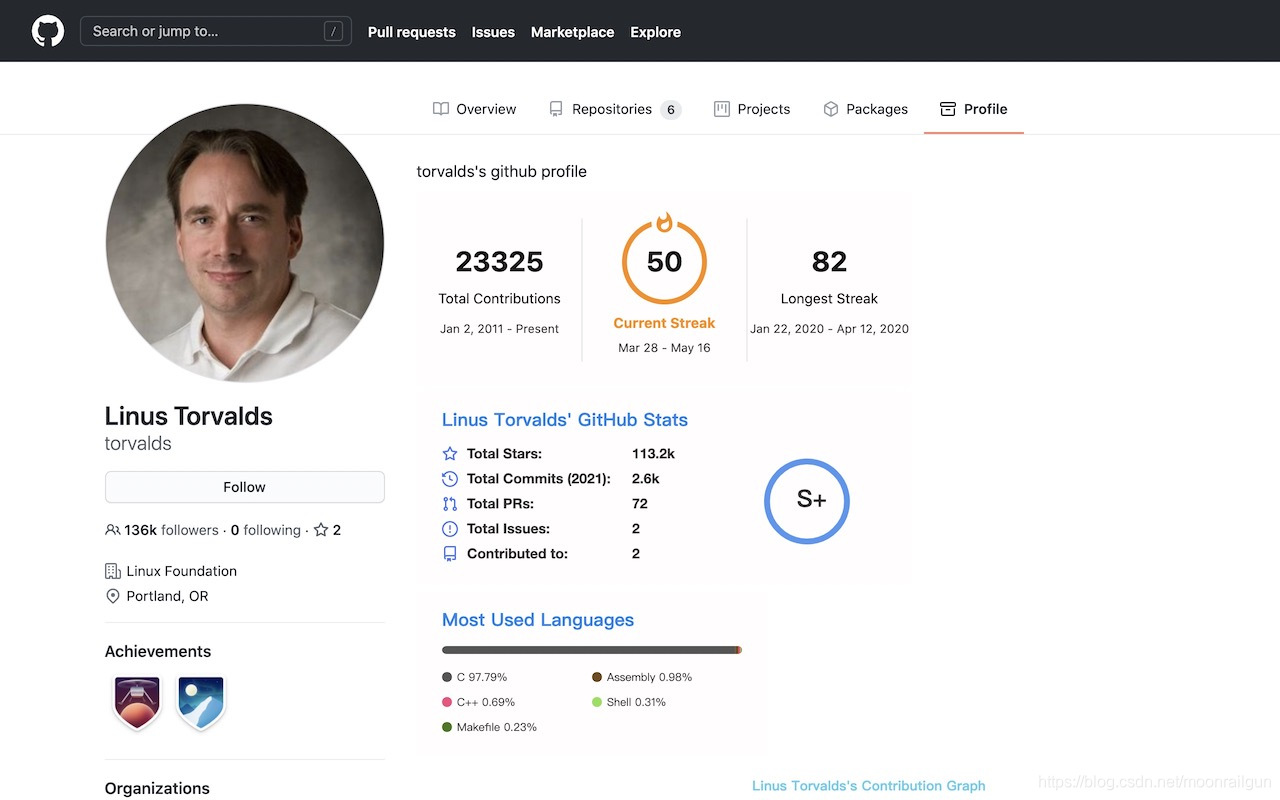Click the C 97.79% gray color dot
The height and width of the screenshot is (800, 1280).
tap(447, 677)
